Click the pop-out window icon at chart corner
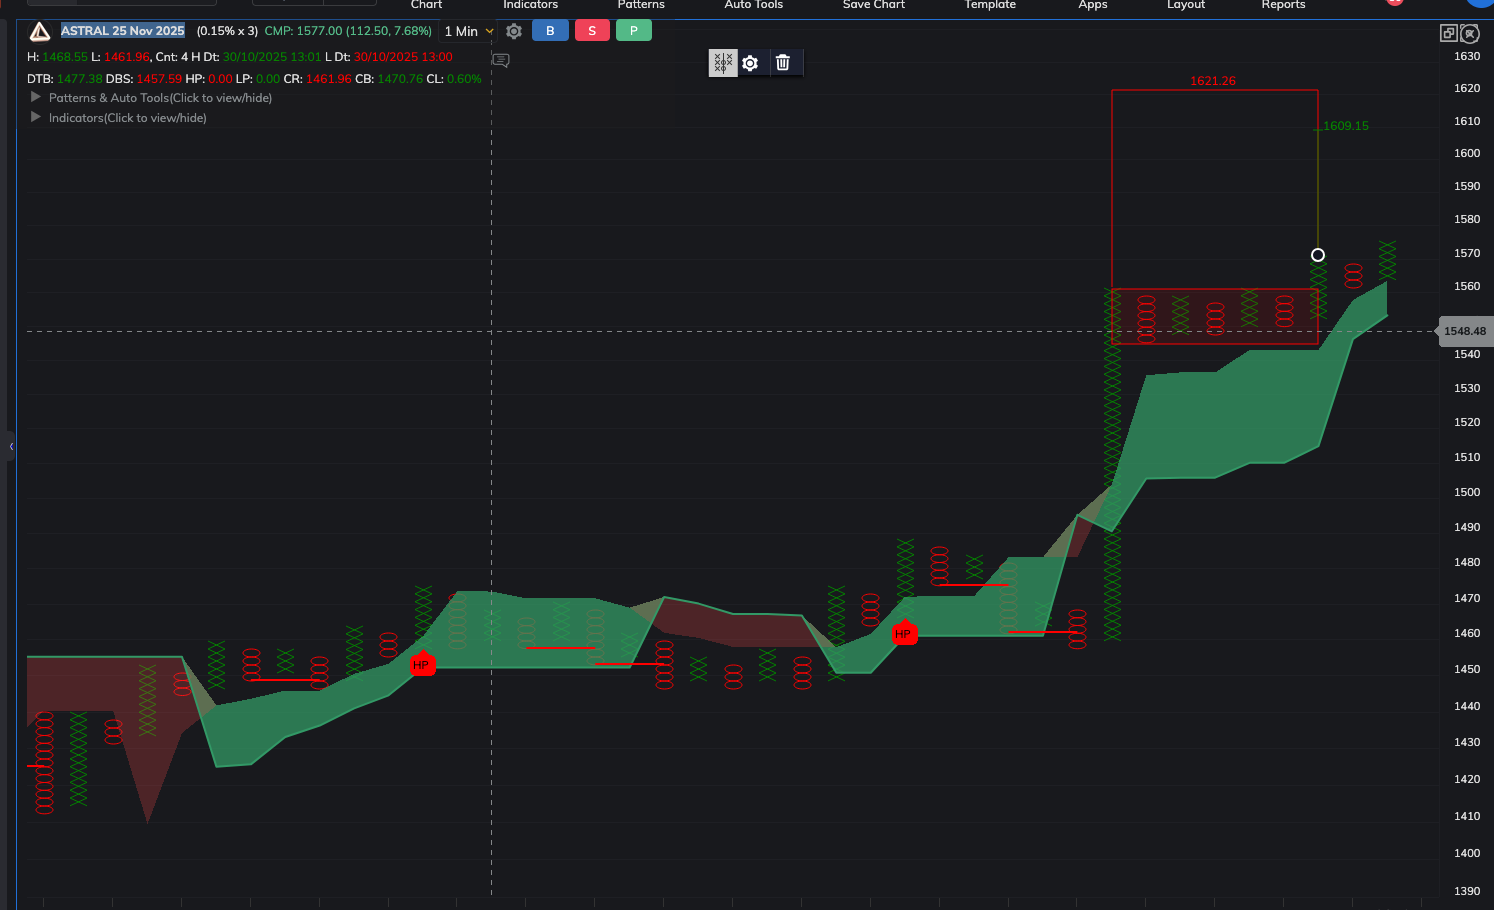 tap(1448, 33)
